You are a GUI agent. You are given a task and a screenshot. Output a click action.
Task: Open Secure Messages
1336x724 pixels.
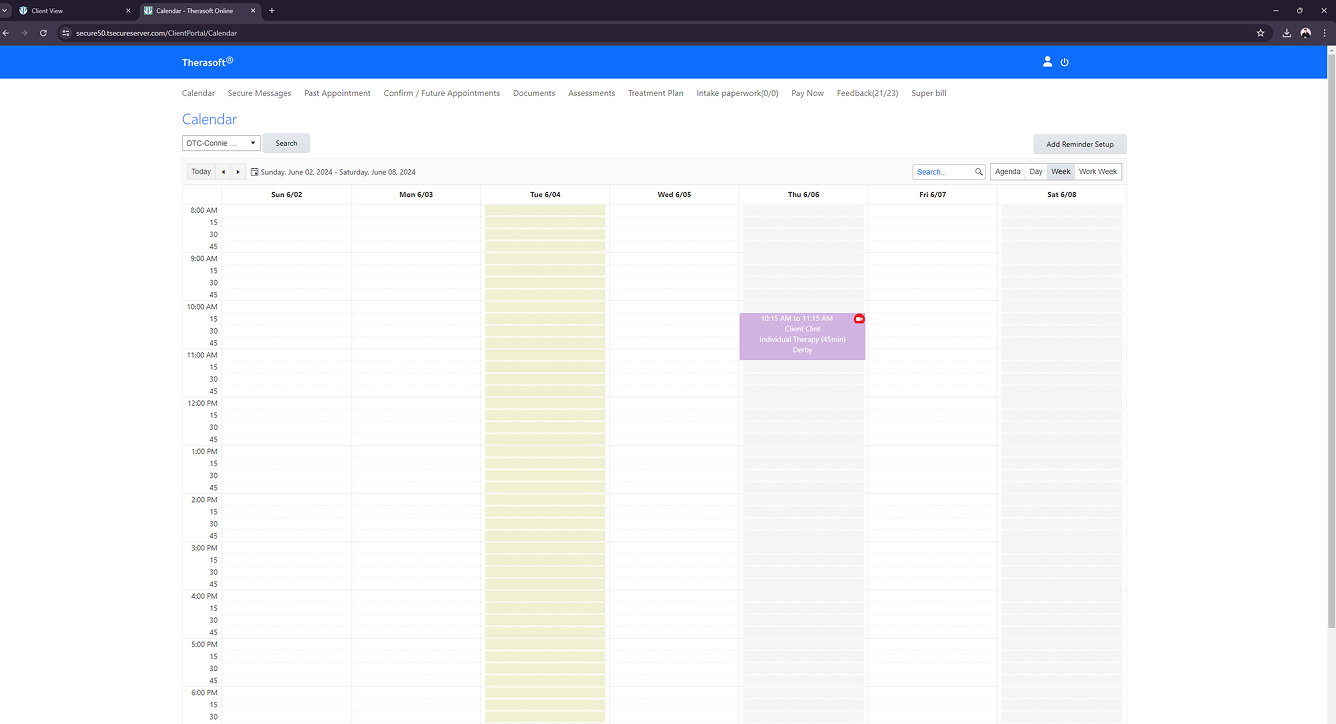(x=259, y=93)
